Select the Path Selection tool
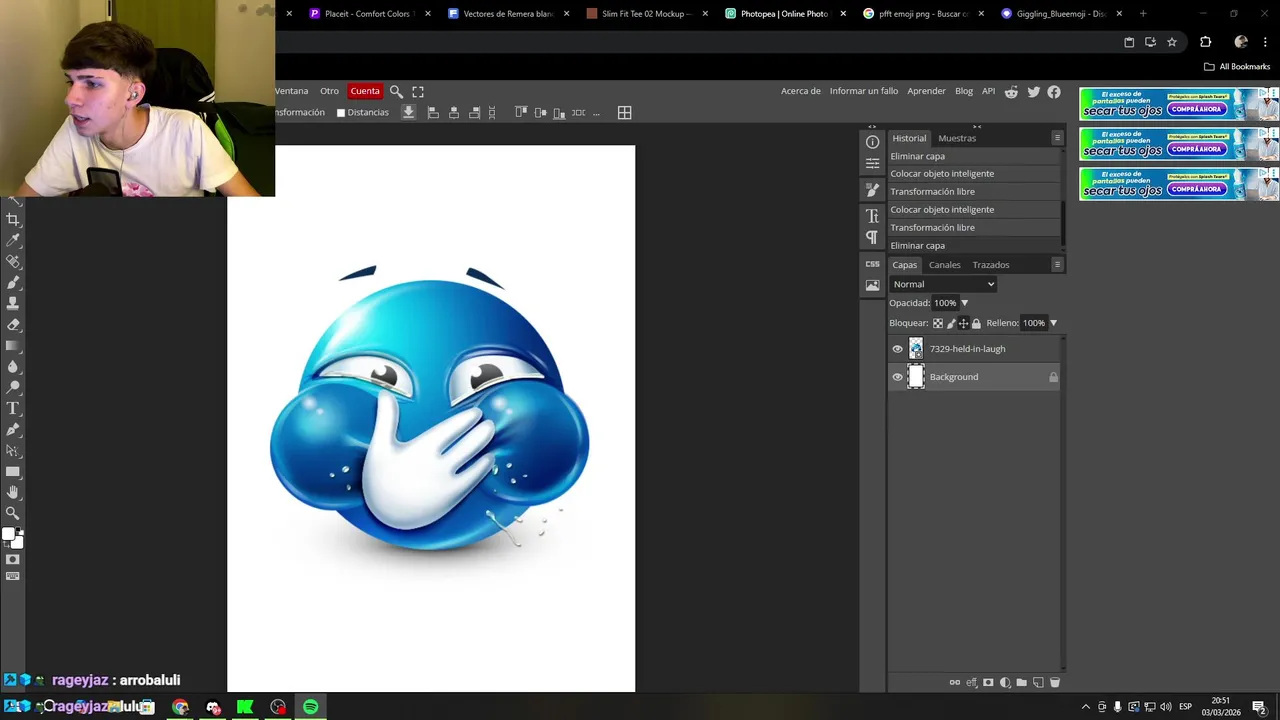Screen dimensions: 1280x720 (x=13, y=450)
